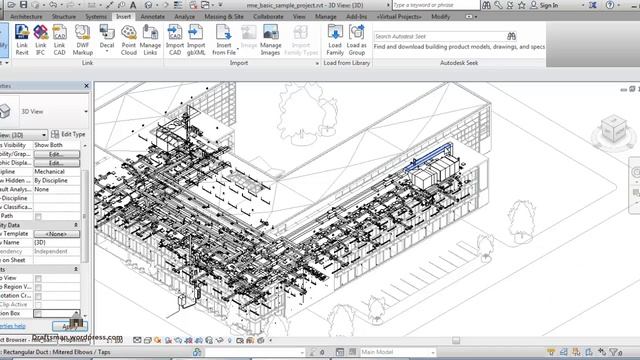Toggle Select Pinned Elements in the status bar
This screenshot has height=360, width=640.
[x=576, y=352]
